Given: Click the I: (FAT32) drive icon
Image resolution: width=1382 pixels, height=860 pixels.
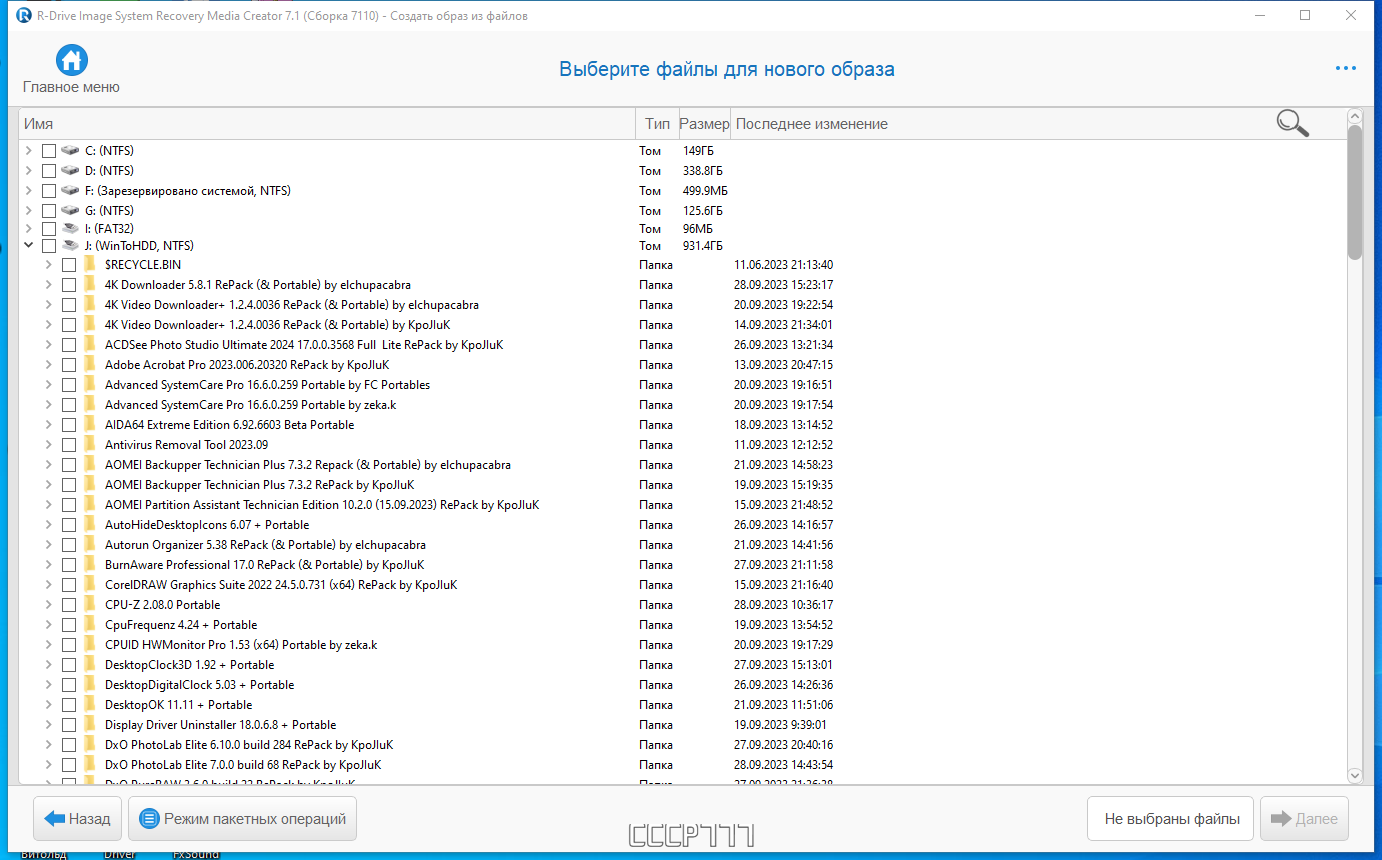Looking at the screenshot, I should click(x=70, y=228).
